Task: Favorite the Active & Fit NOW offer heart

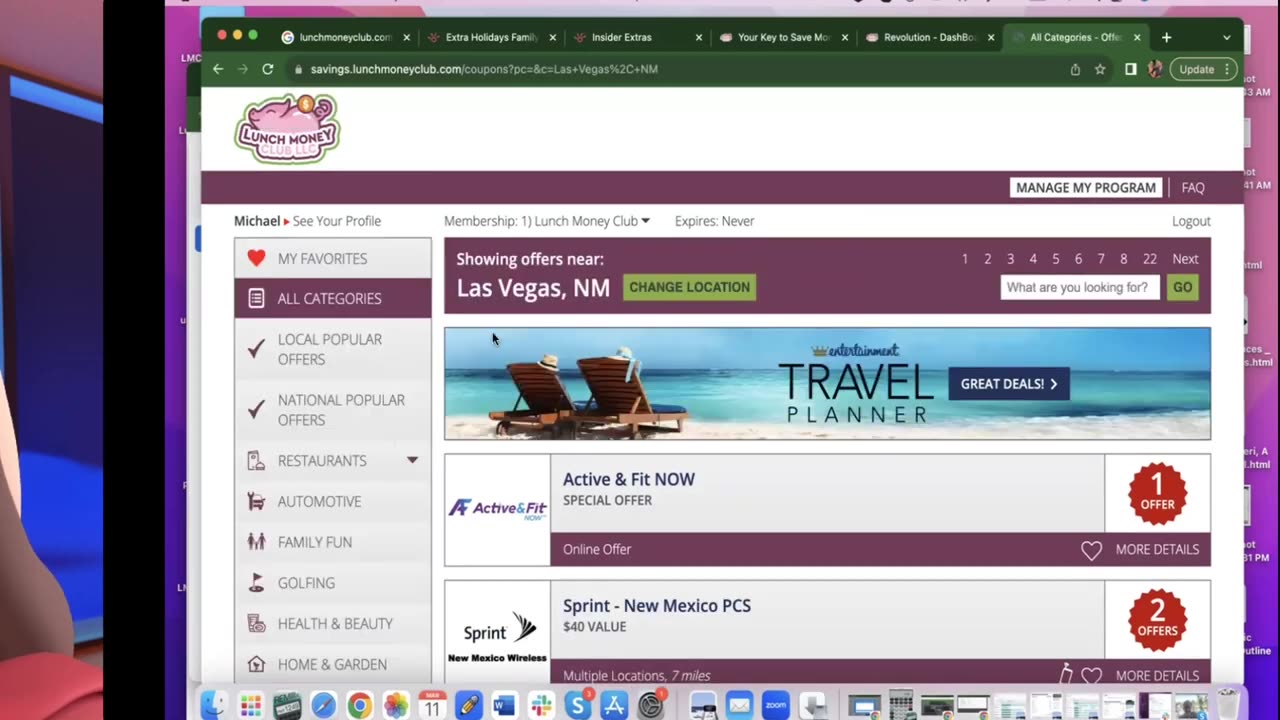Action: point(1091,550)
